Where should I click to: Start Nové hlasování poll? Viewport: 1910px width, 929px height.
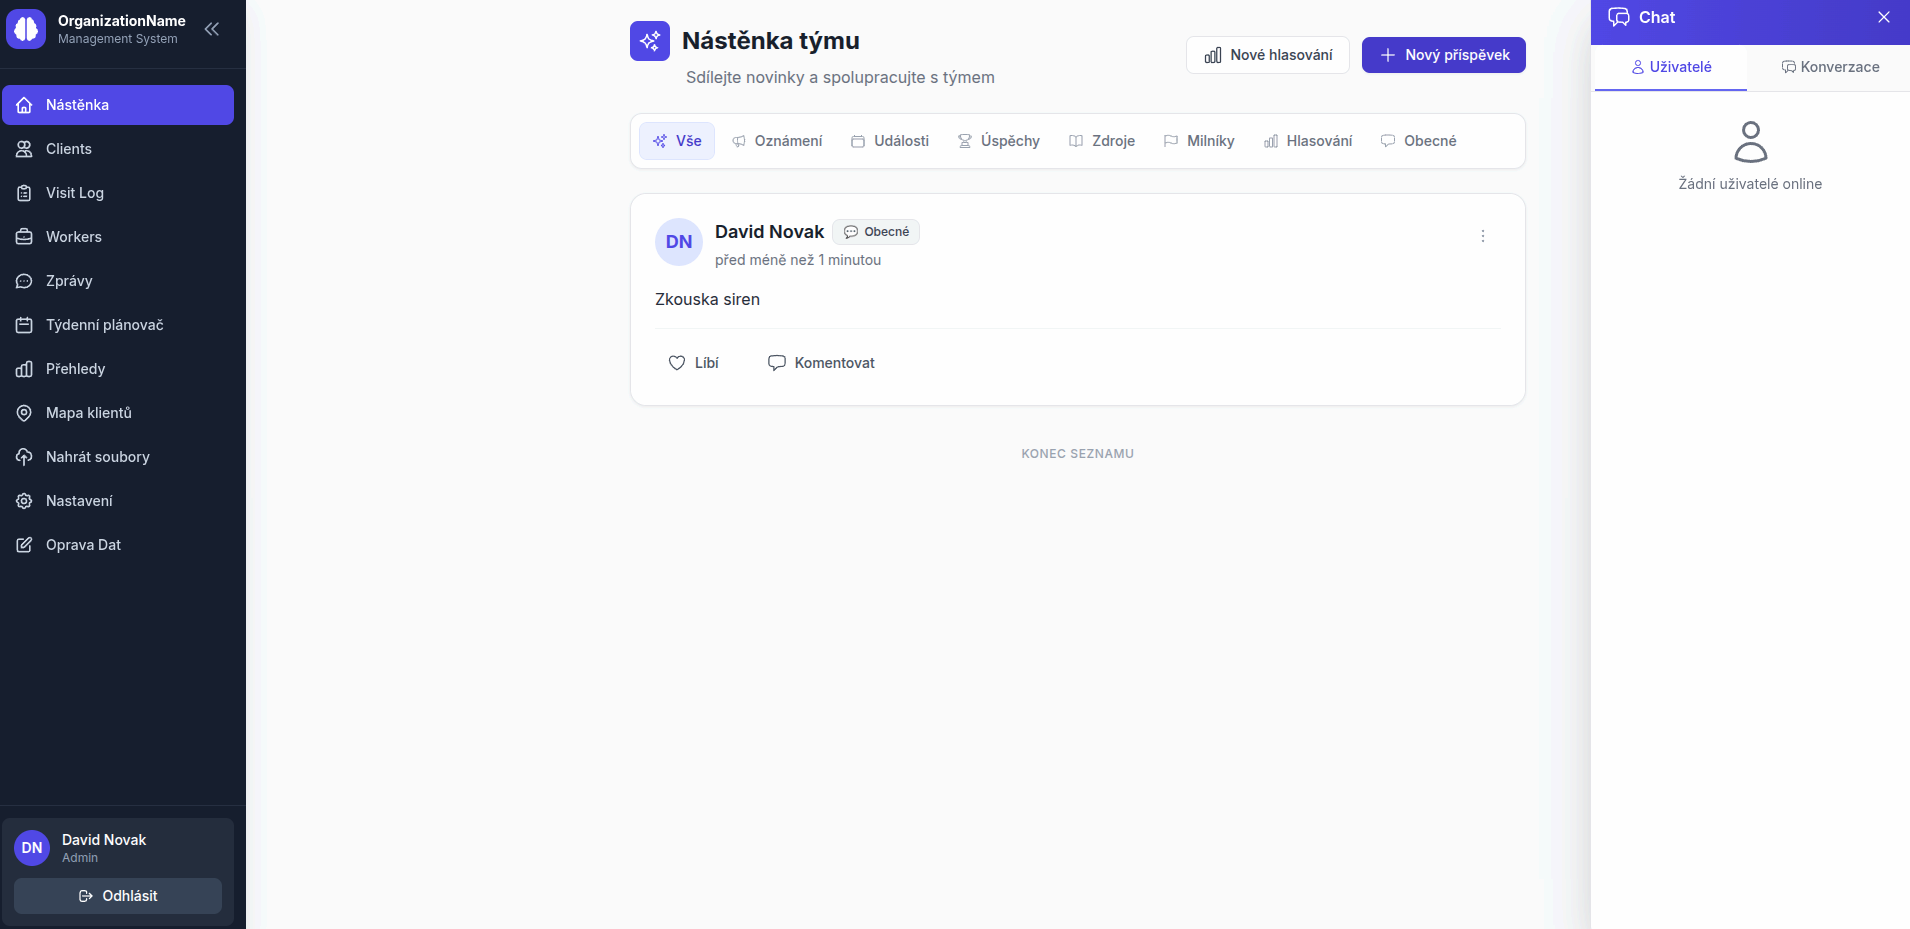1267,55
